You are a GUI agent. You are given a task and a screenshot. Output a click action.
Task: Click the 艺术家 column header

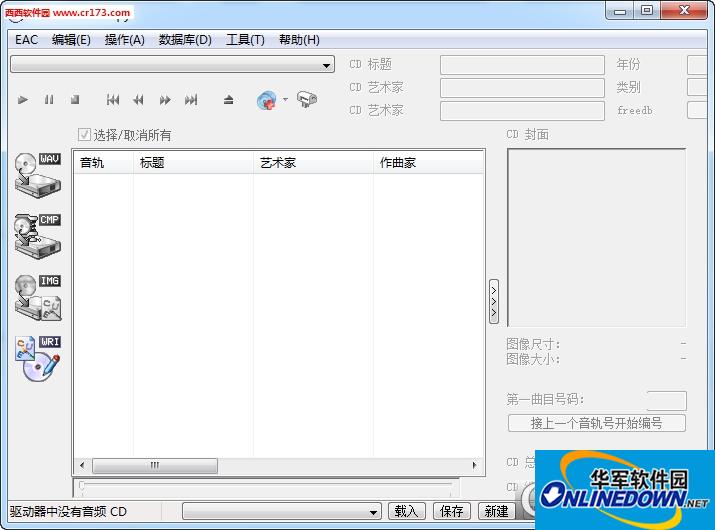pos(313,162)
